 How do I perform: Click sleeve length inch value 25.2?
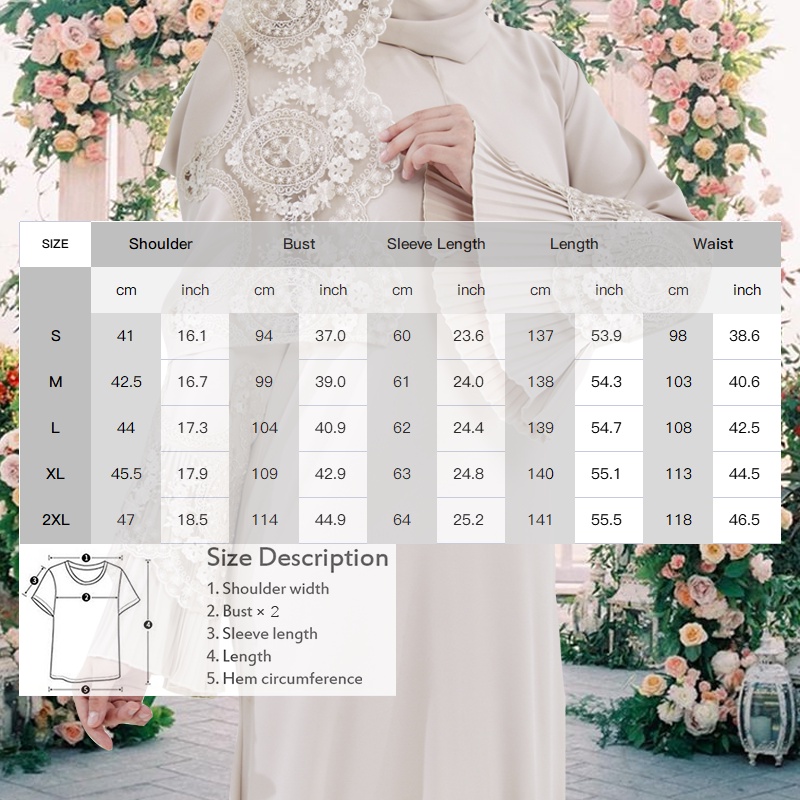(468, 520)
